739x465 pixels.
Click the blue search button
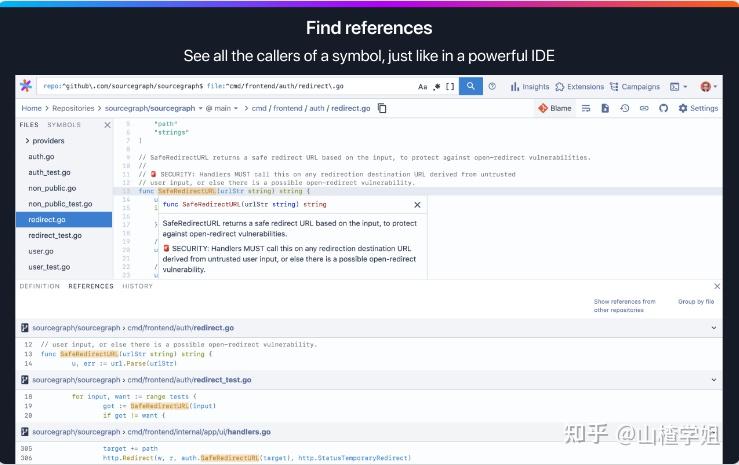[470, 86]
